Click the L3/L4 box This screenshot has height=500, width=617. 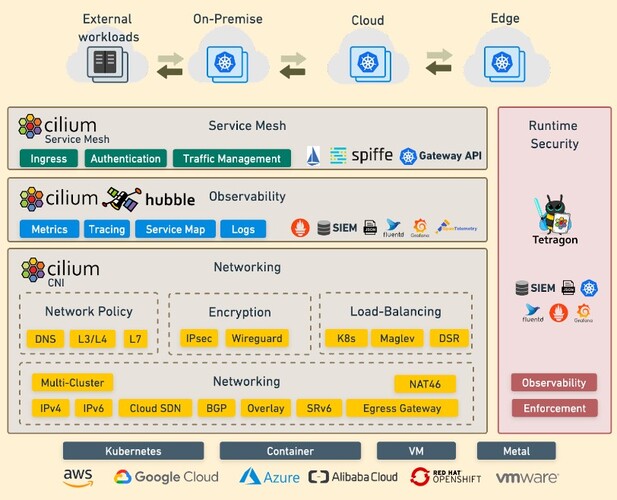point(92,339)
